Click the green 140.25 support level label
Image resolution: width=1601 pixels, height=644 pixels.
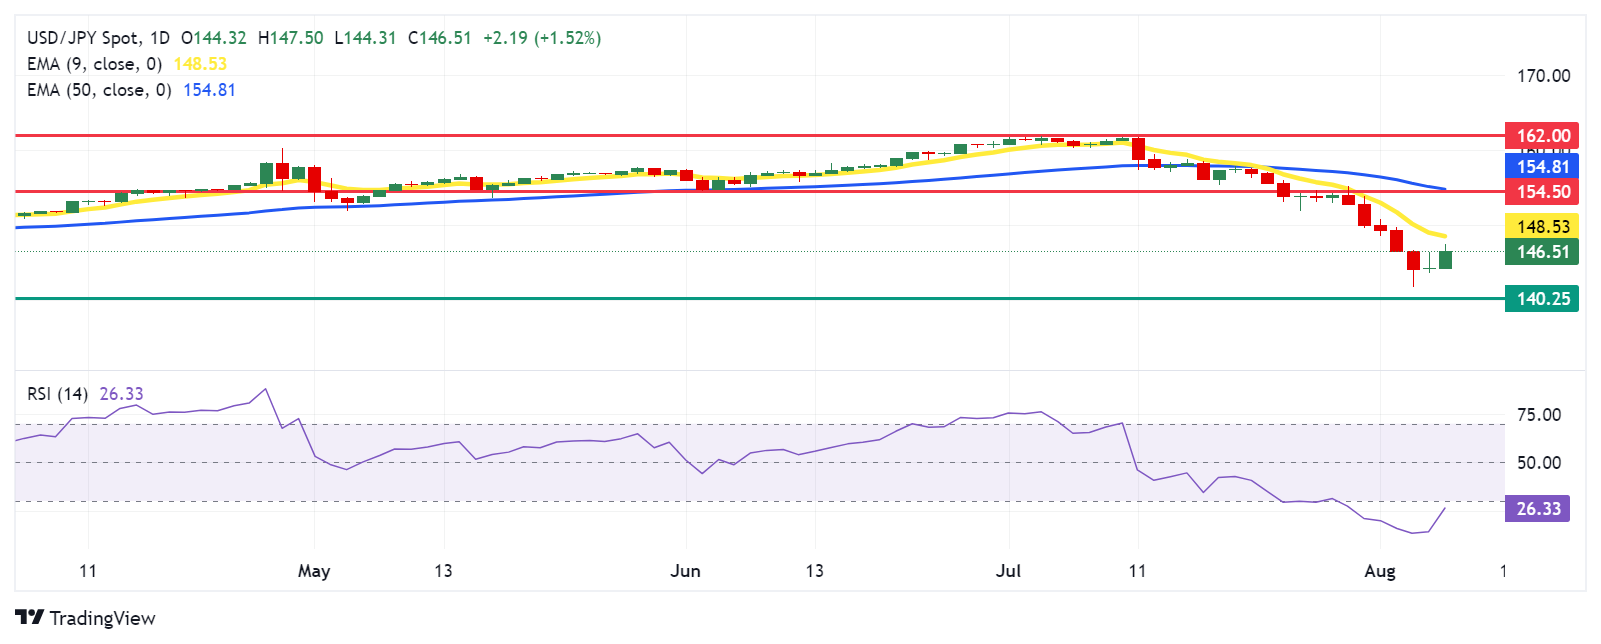tap(1541, 298)
